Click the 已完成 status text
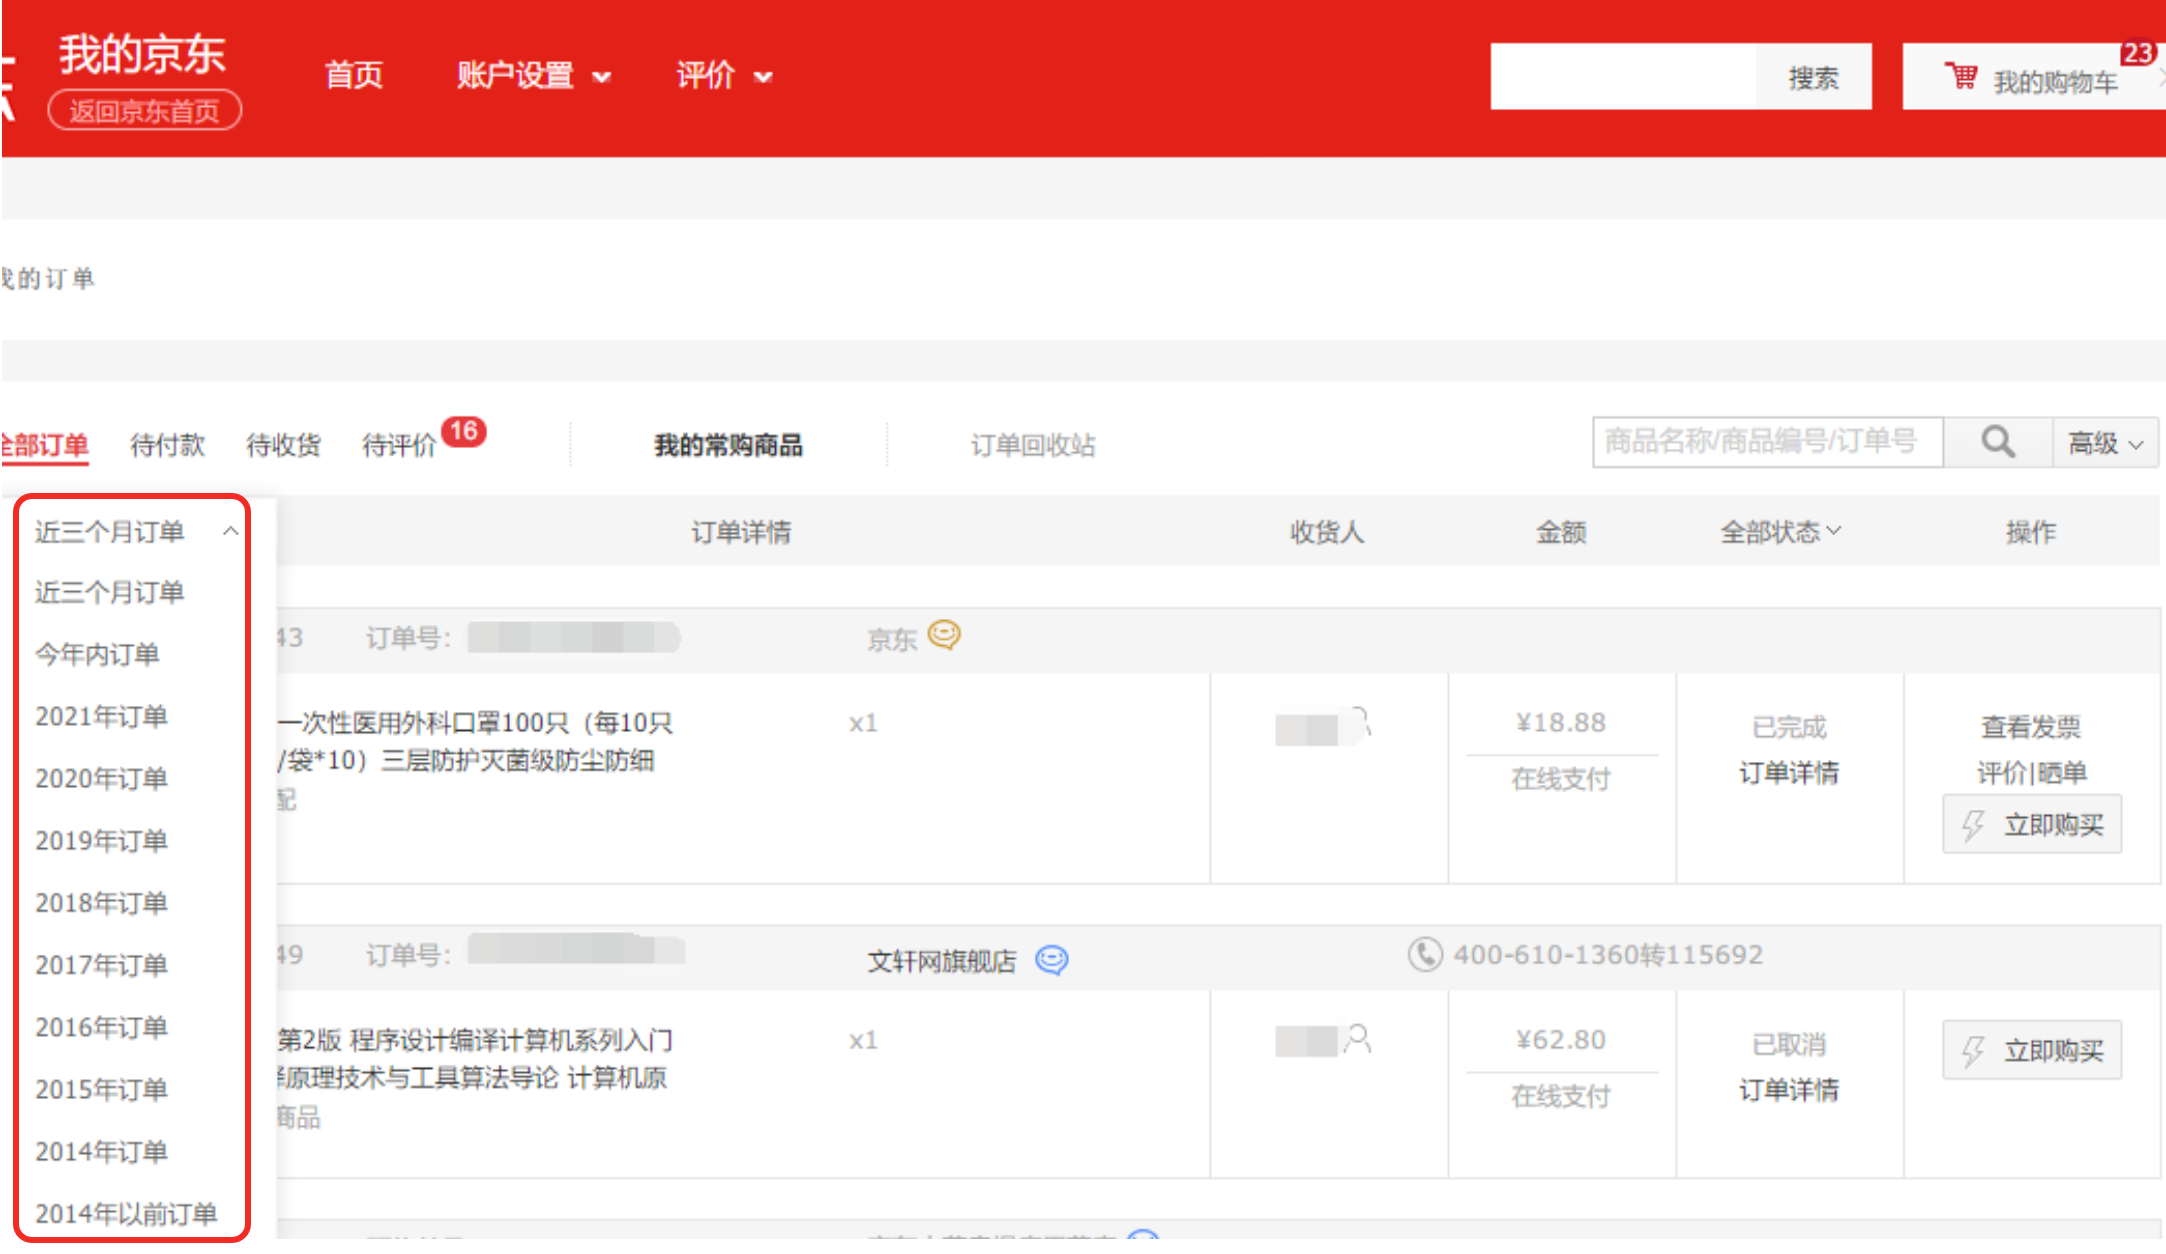 (1789, 727)
